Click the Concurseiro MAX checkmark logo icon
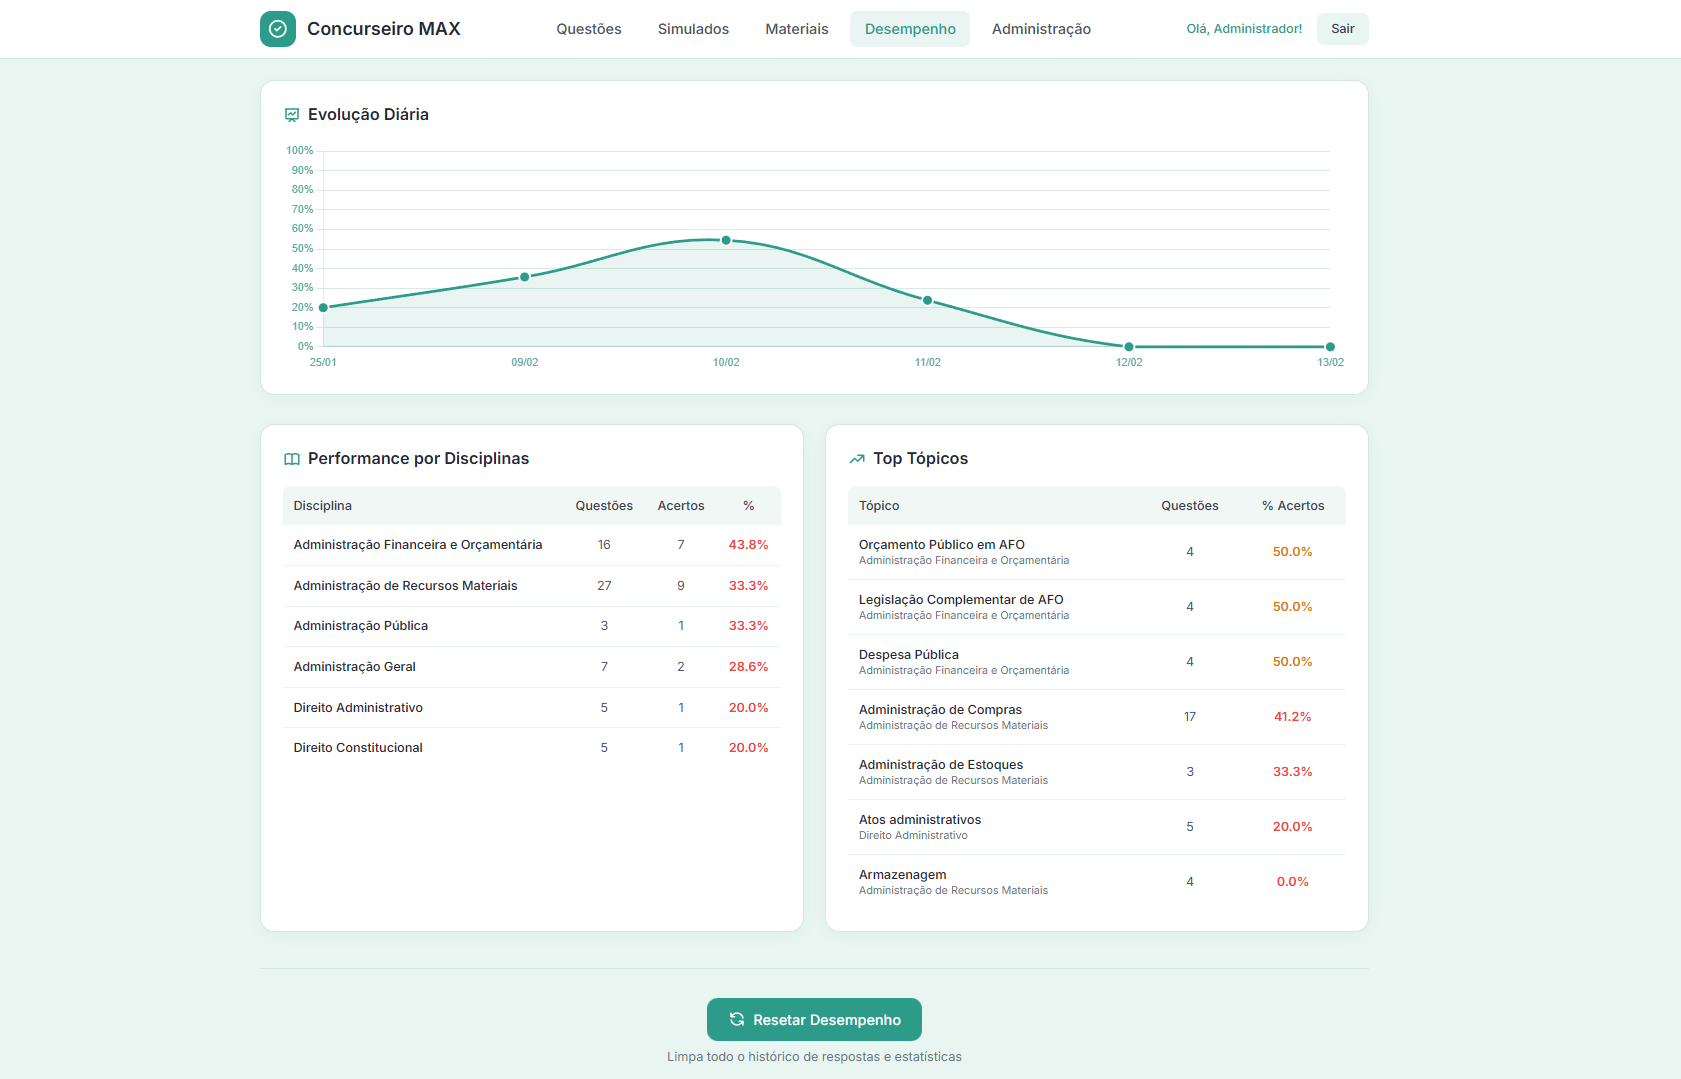Screen dimensions: 1681x1079 (278, 29)
